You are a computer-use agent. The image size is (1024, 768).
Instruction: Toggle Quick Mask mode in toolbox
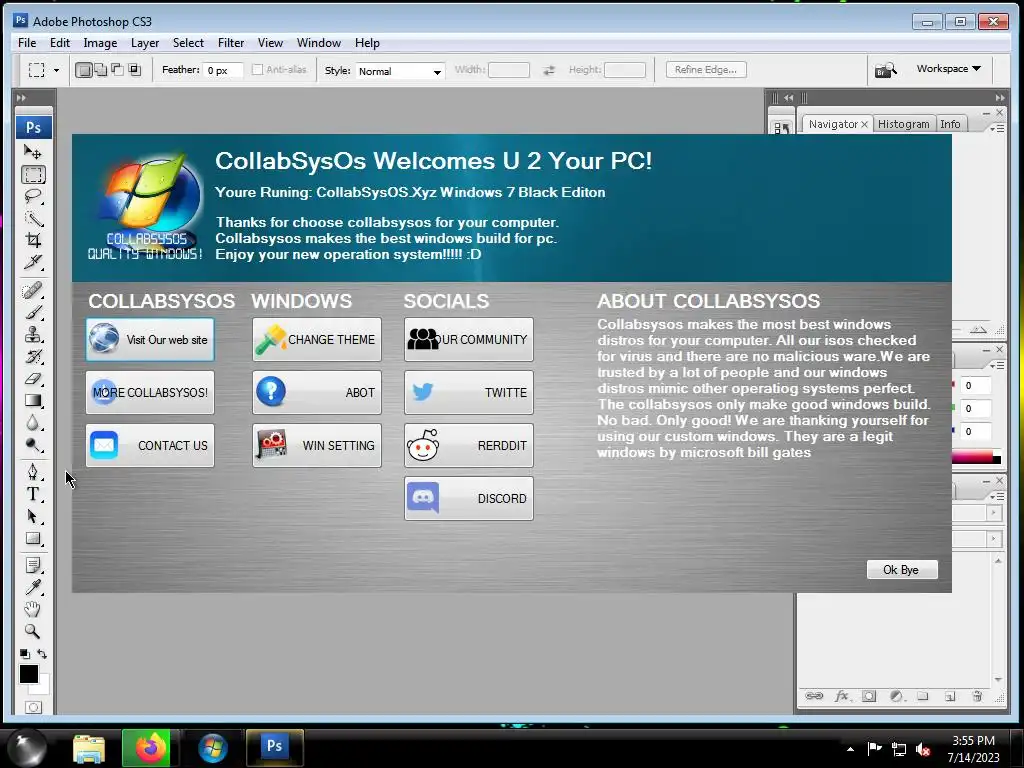33,707
